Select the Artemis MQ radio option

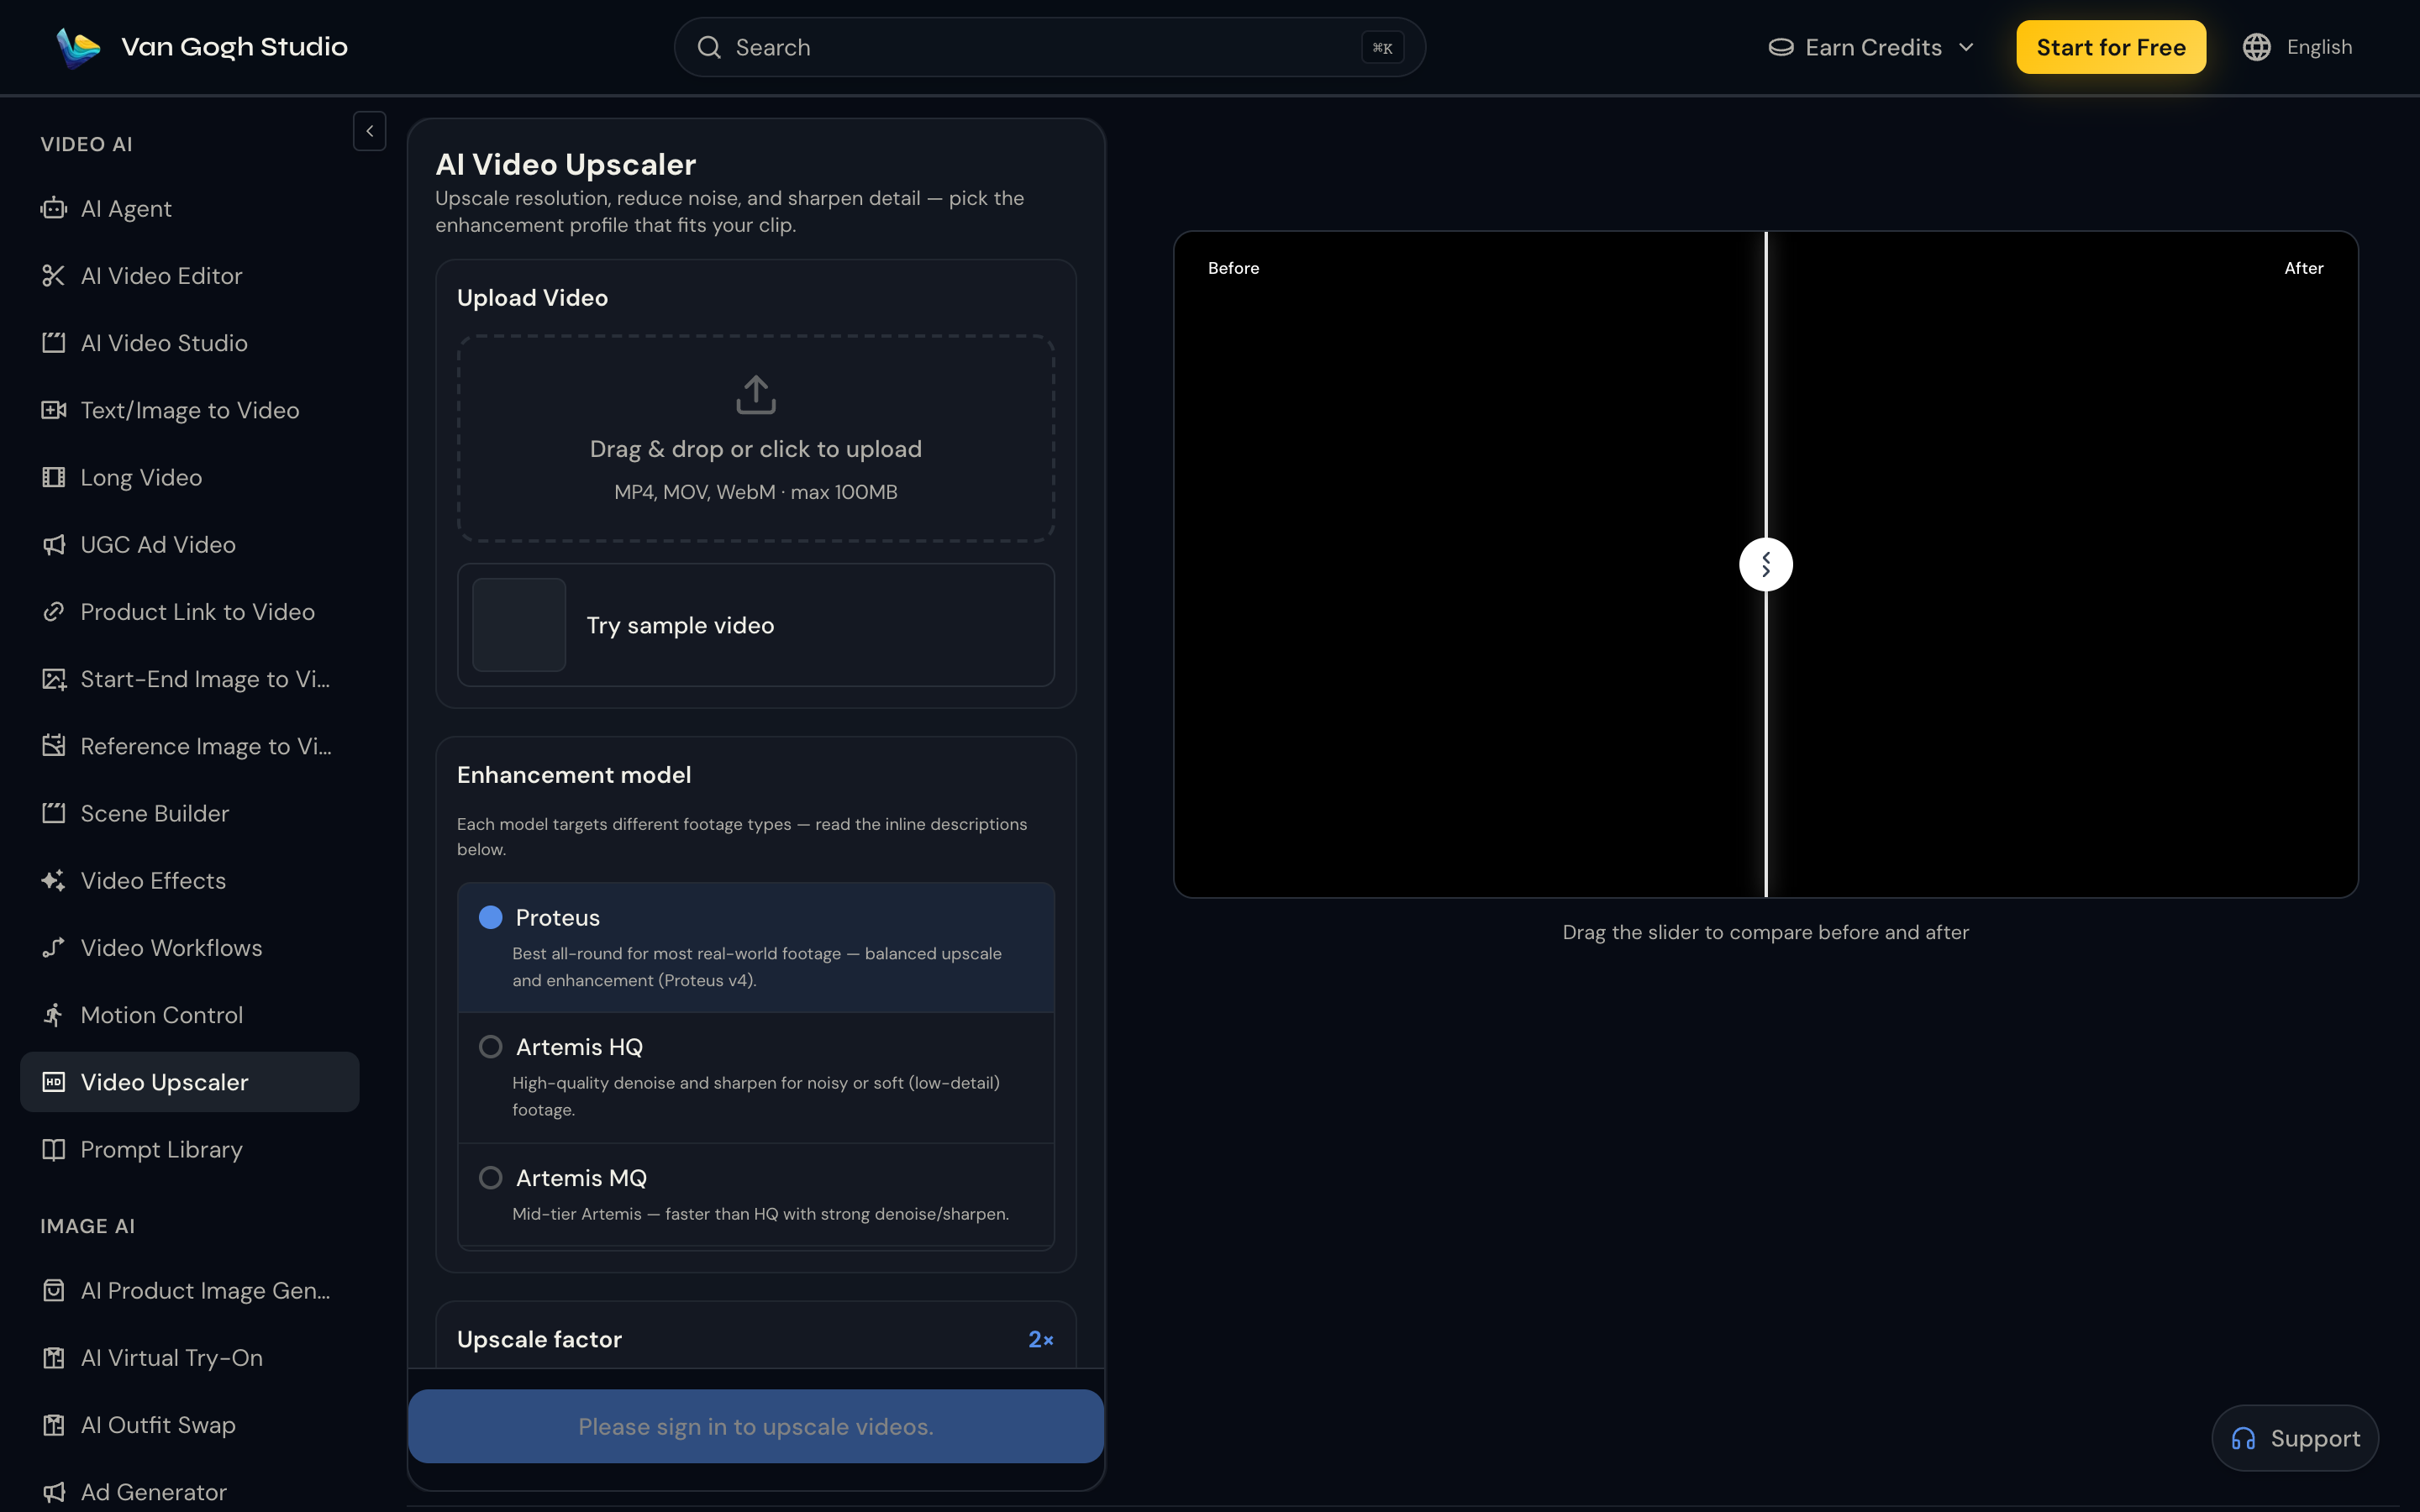490,1178
